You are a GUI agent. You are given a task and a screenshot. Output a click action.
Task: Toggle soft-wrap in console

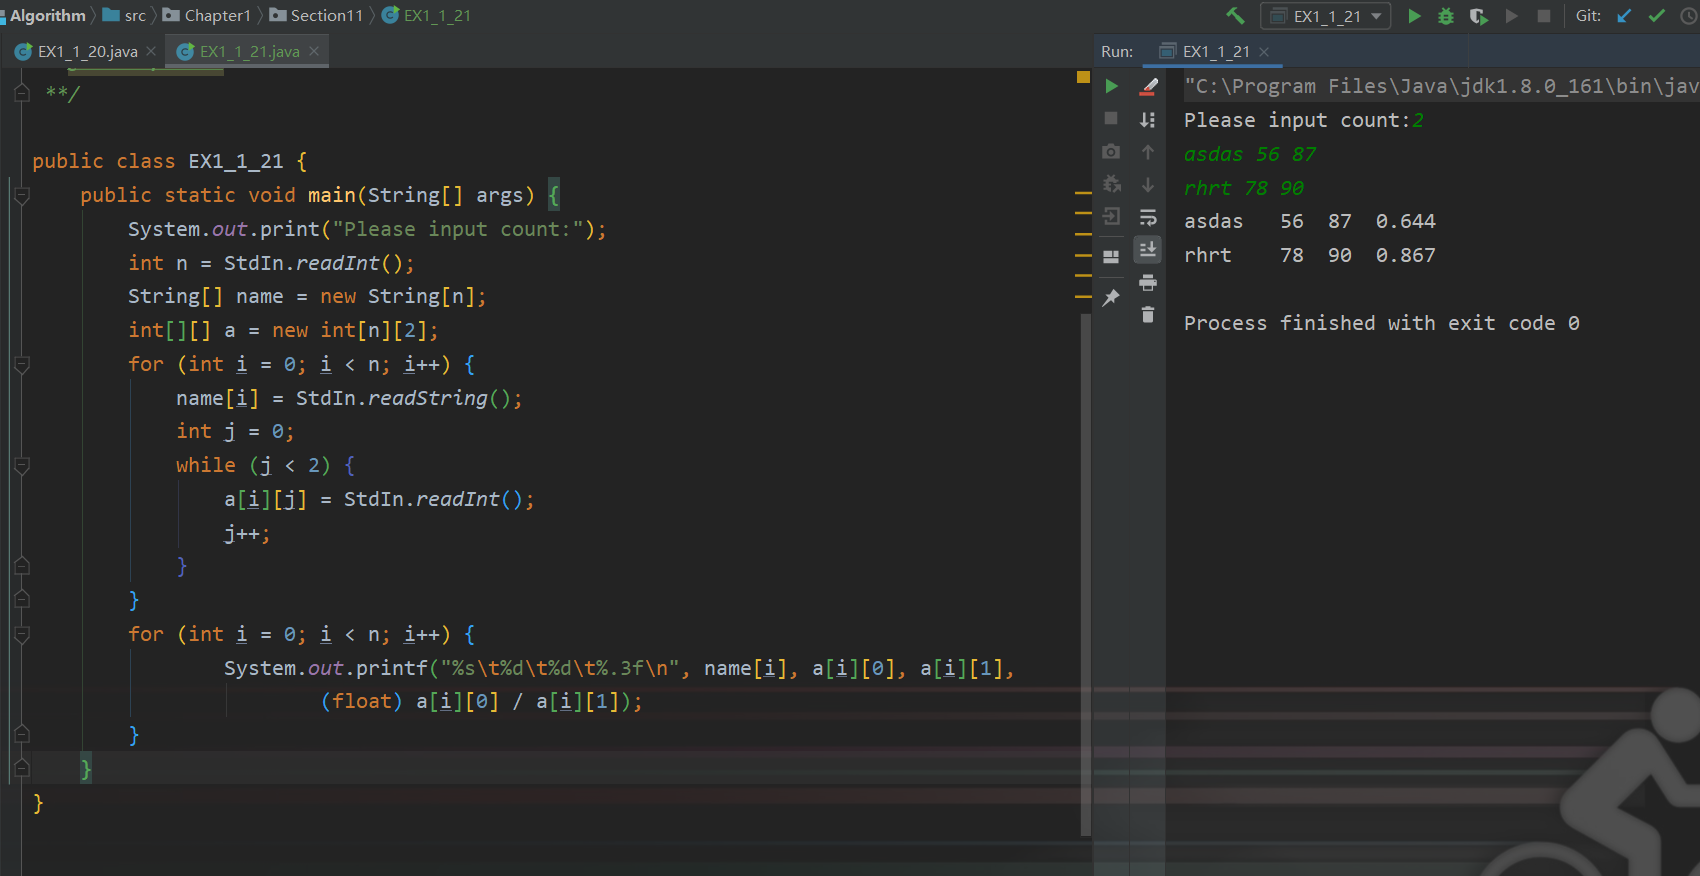(1148, 217)
